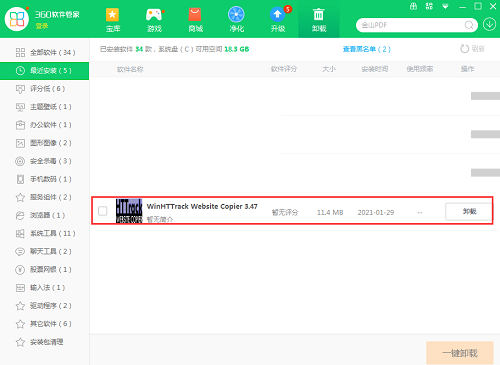Open the 净化 cleanup tab
The image size is (500, 365).
tap(236, 19)
